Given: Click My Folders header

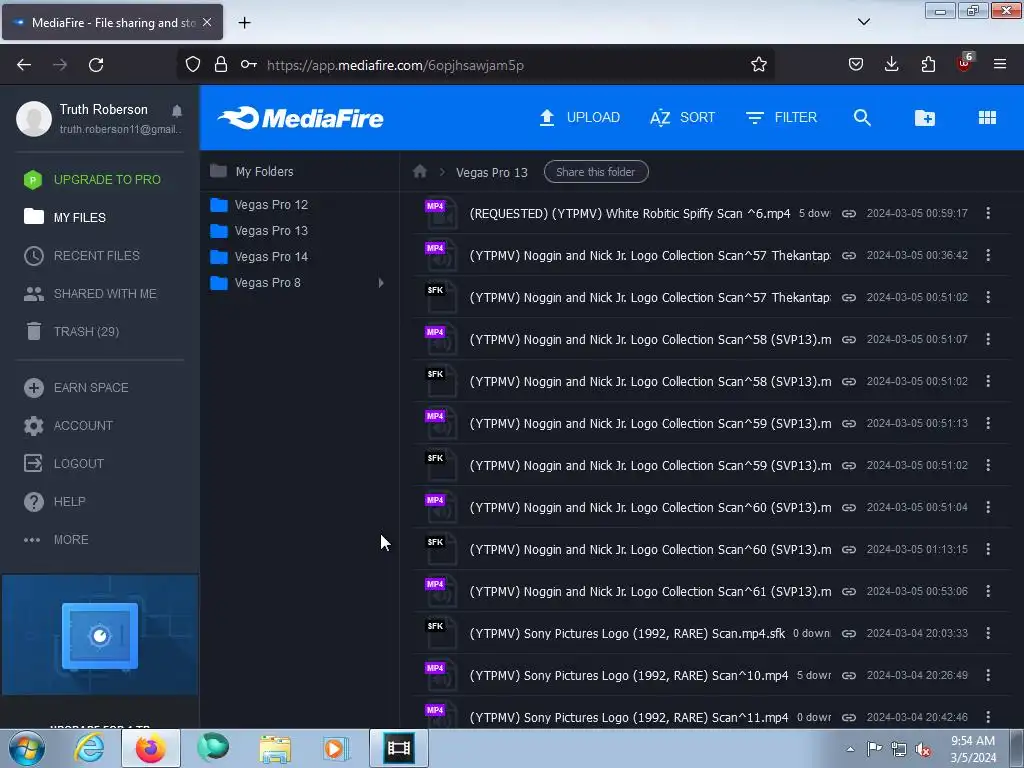Looking at the screenshot, I should (x=252, y=172).
